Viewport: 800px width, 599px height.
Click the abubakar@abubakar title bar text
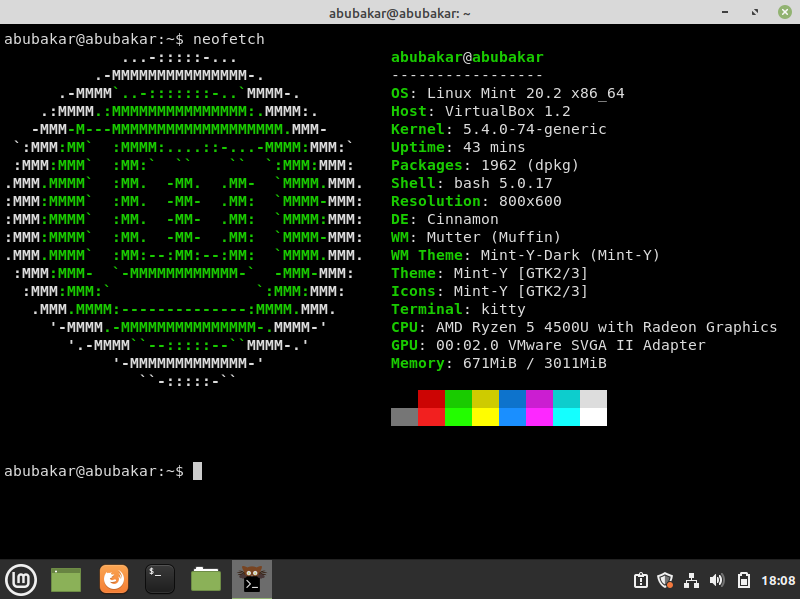coord(399,12)
